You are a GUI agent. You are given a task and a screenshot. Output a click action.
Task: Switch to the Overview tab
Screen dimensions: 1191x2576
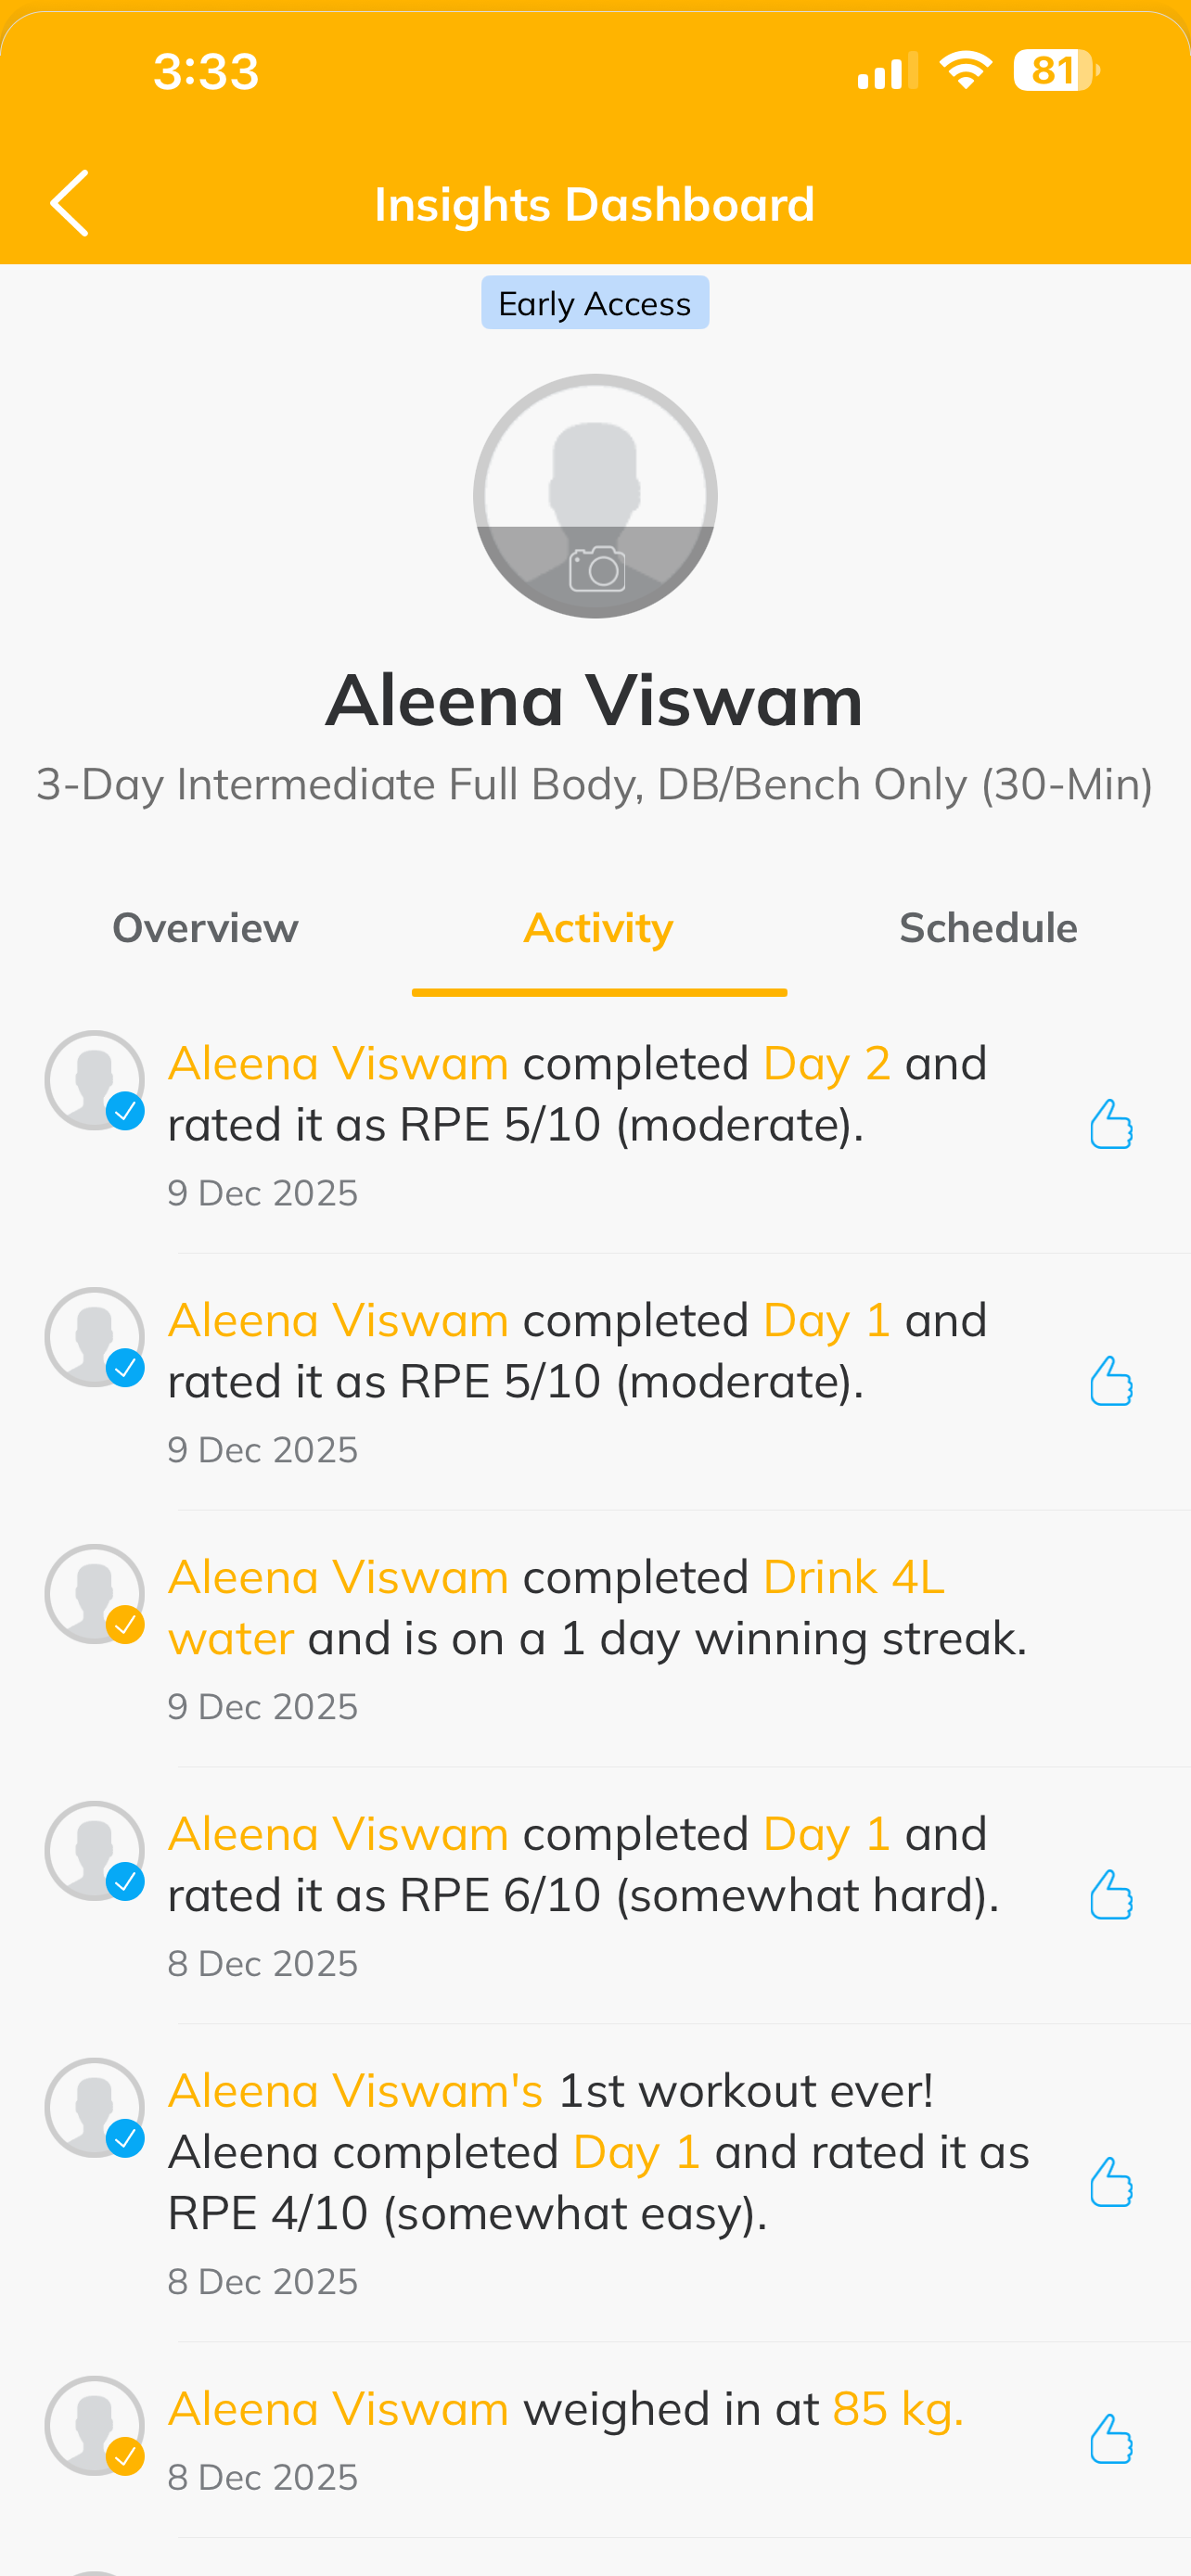tap(205, 928)
